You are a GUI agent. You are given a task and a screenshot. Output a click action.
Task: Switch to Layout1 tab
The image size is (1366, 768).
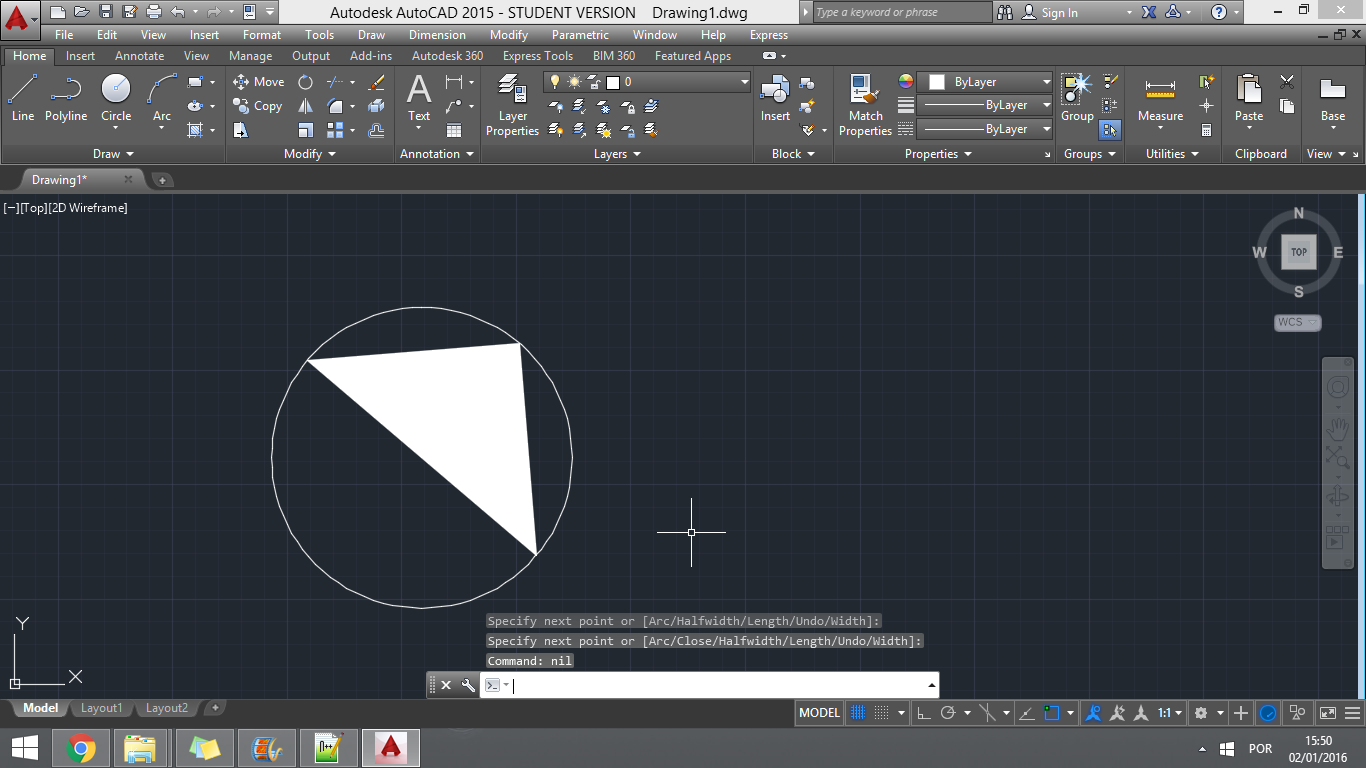(101, 708)
